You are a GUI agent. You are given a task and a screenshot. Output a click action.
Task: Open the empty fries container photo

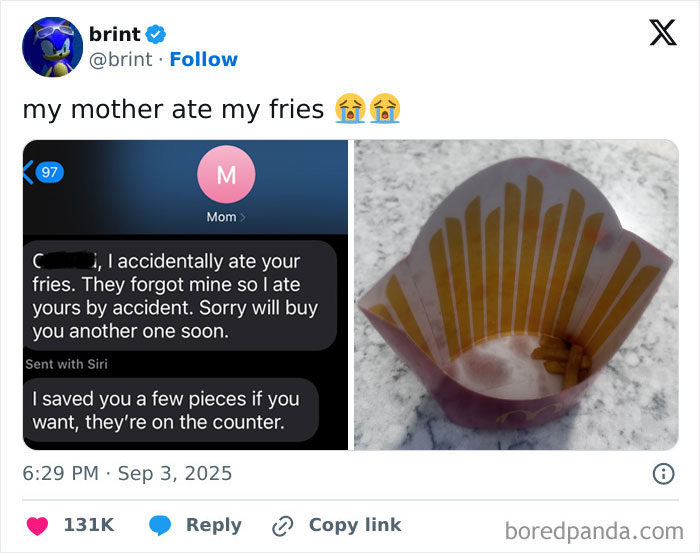coord(516,295)
